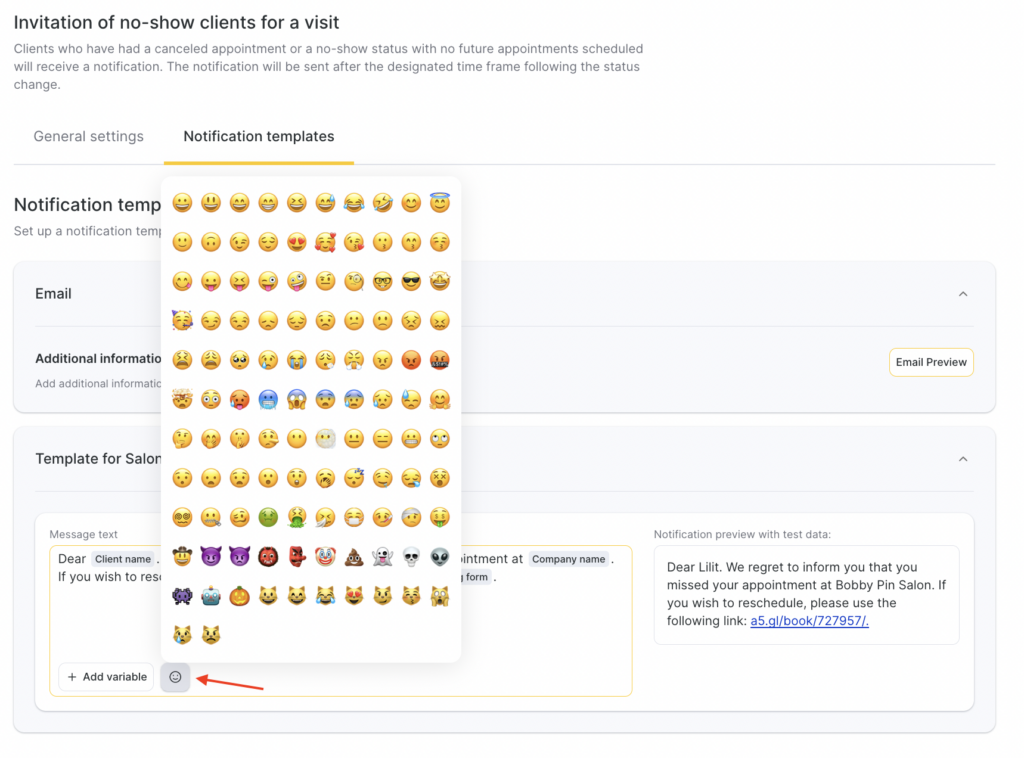
Task: Select the cowboy hat face emoji
Action: click(x=182, y=557)
